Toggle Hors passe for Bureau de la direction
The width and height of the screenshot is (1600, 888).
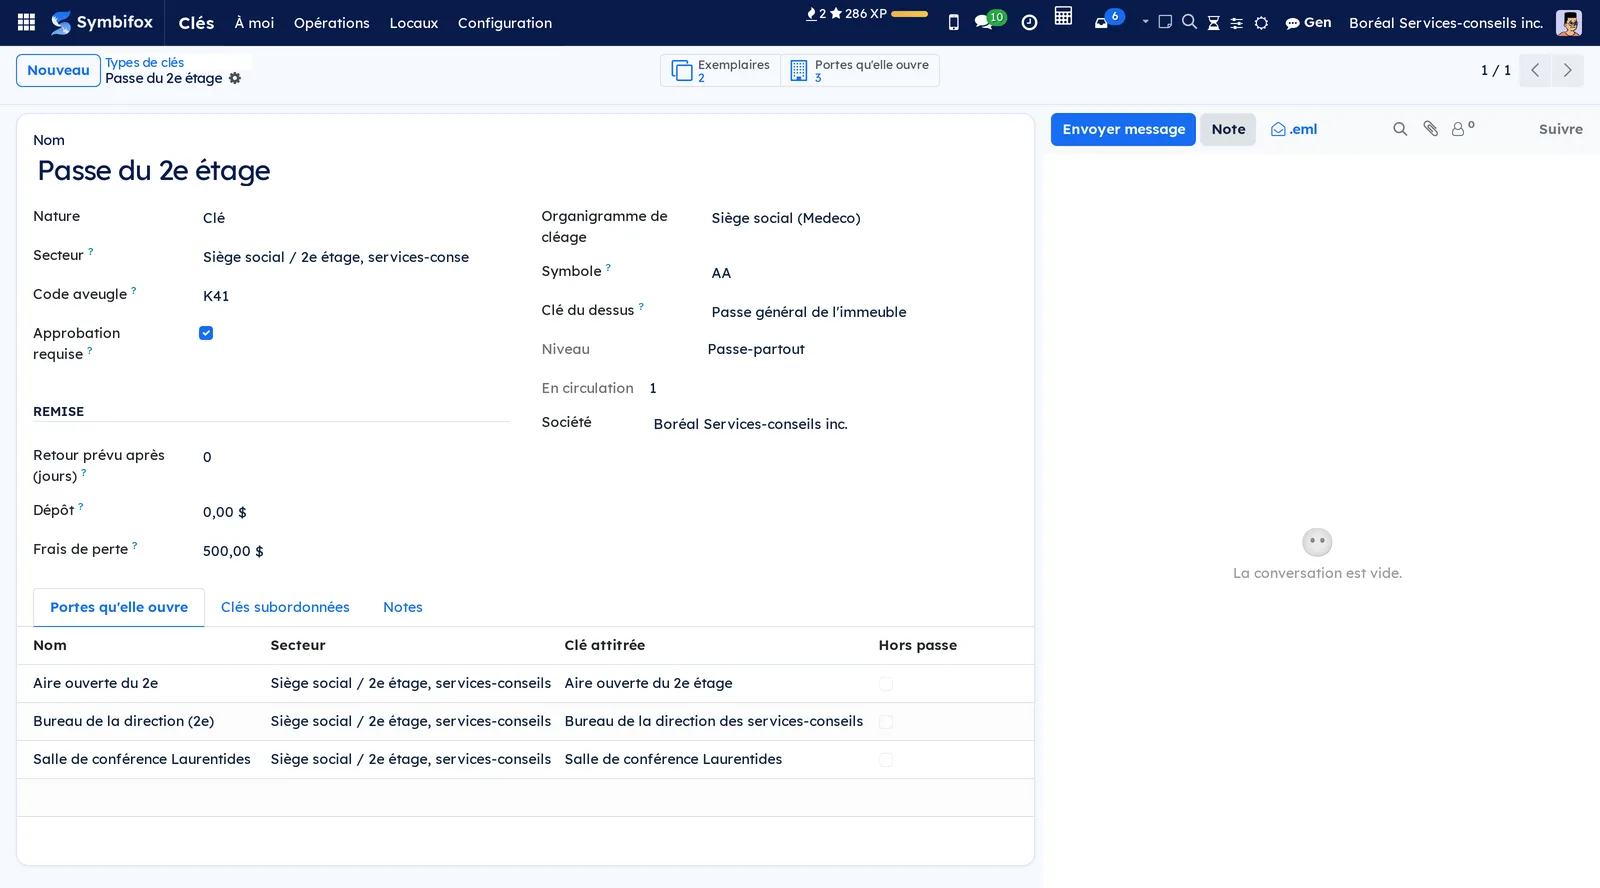pyautogui.click(x=886, y=722)
